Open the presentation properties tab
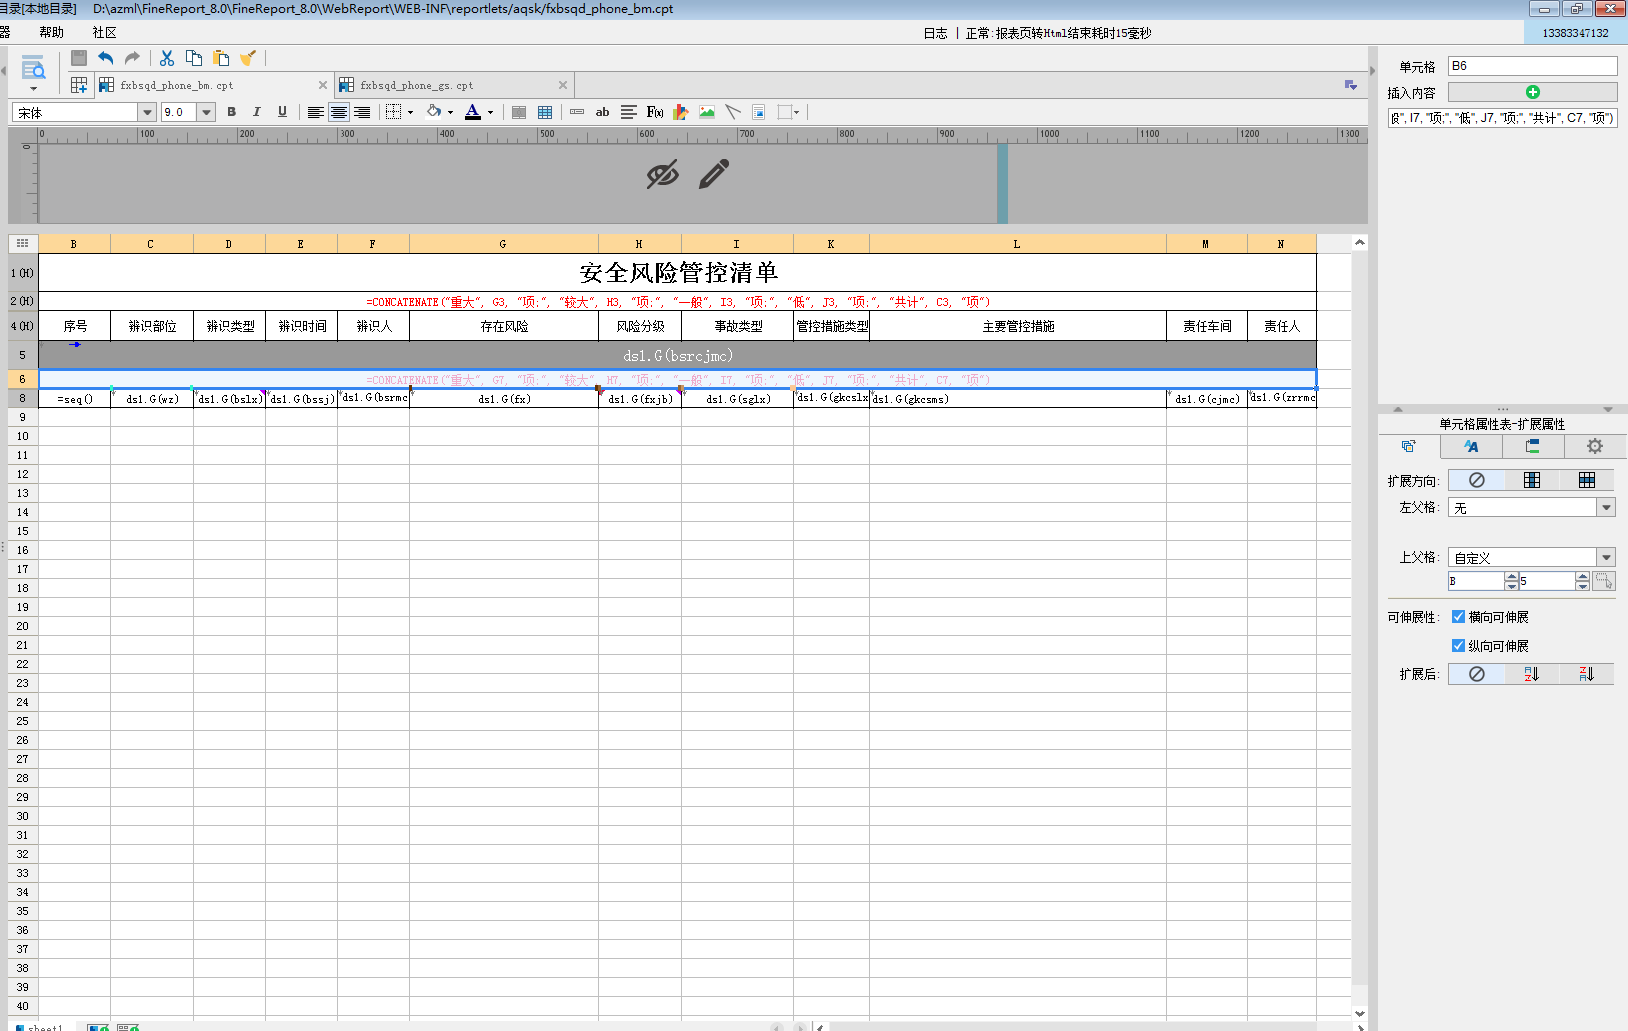The image size is (1628, 1031). 1532,446
